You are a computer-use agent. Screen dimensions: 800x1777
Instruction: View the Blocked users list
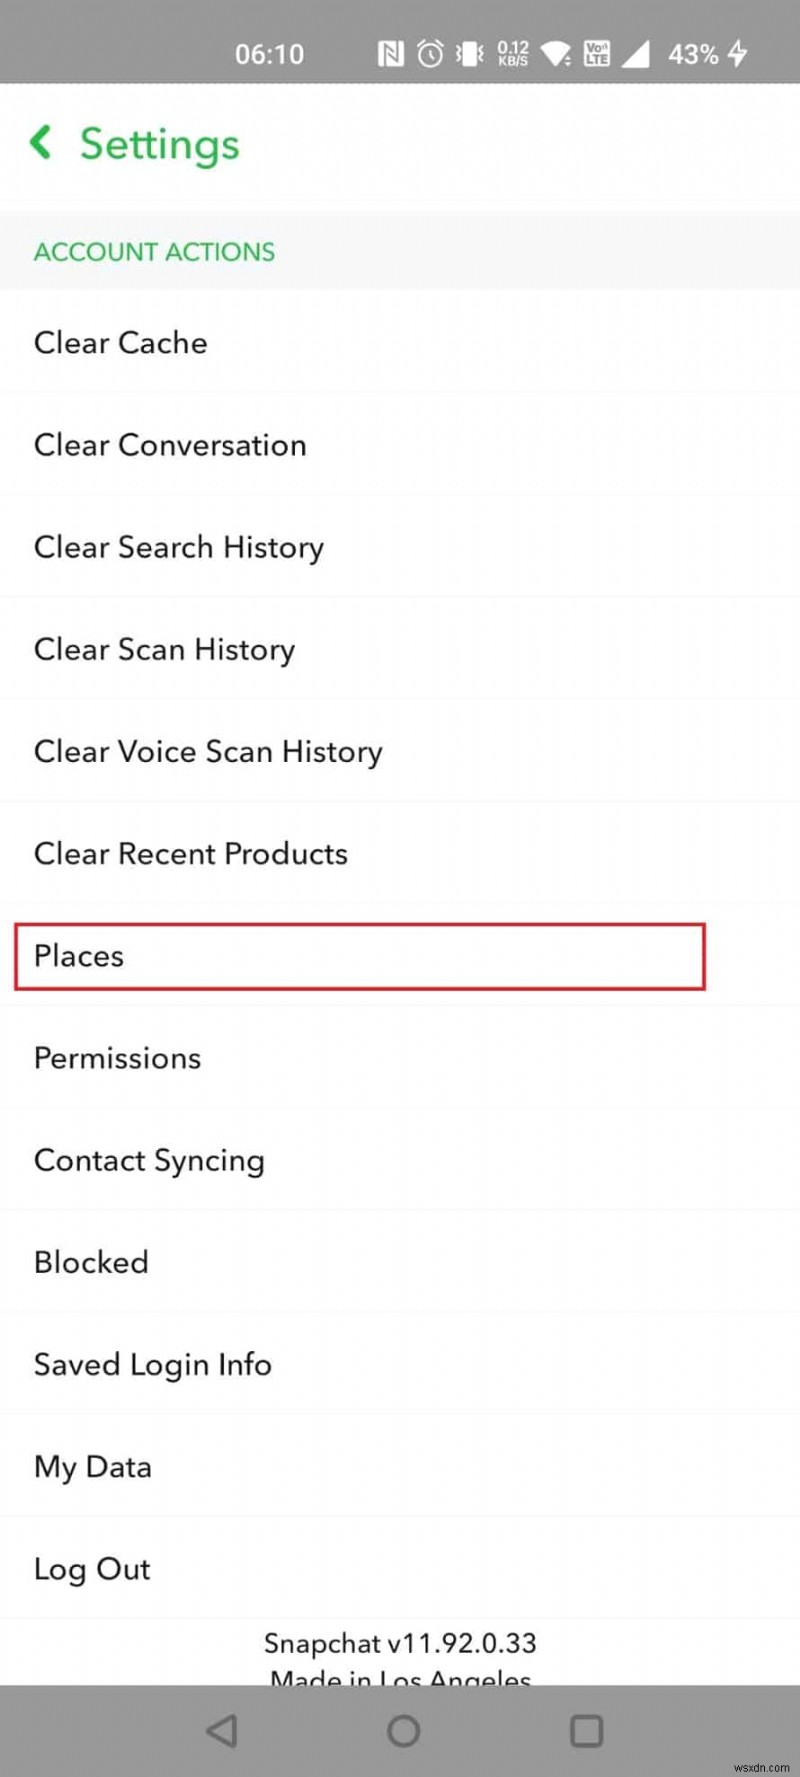(91, 1262)
